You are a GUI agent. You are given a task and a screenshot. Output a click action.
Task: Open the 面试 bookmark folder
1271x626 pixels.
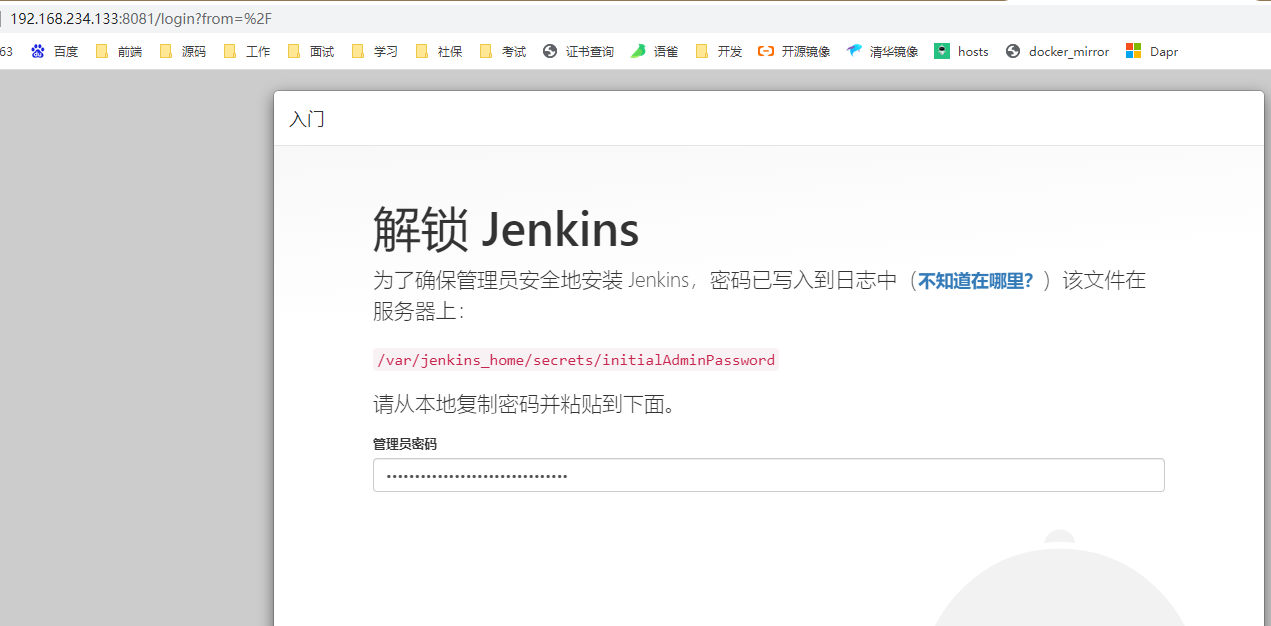click(310, 51)
